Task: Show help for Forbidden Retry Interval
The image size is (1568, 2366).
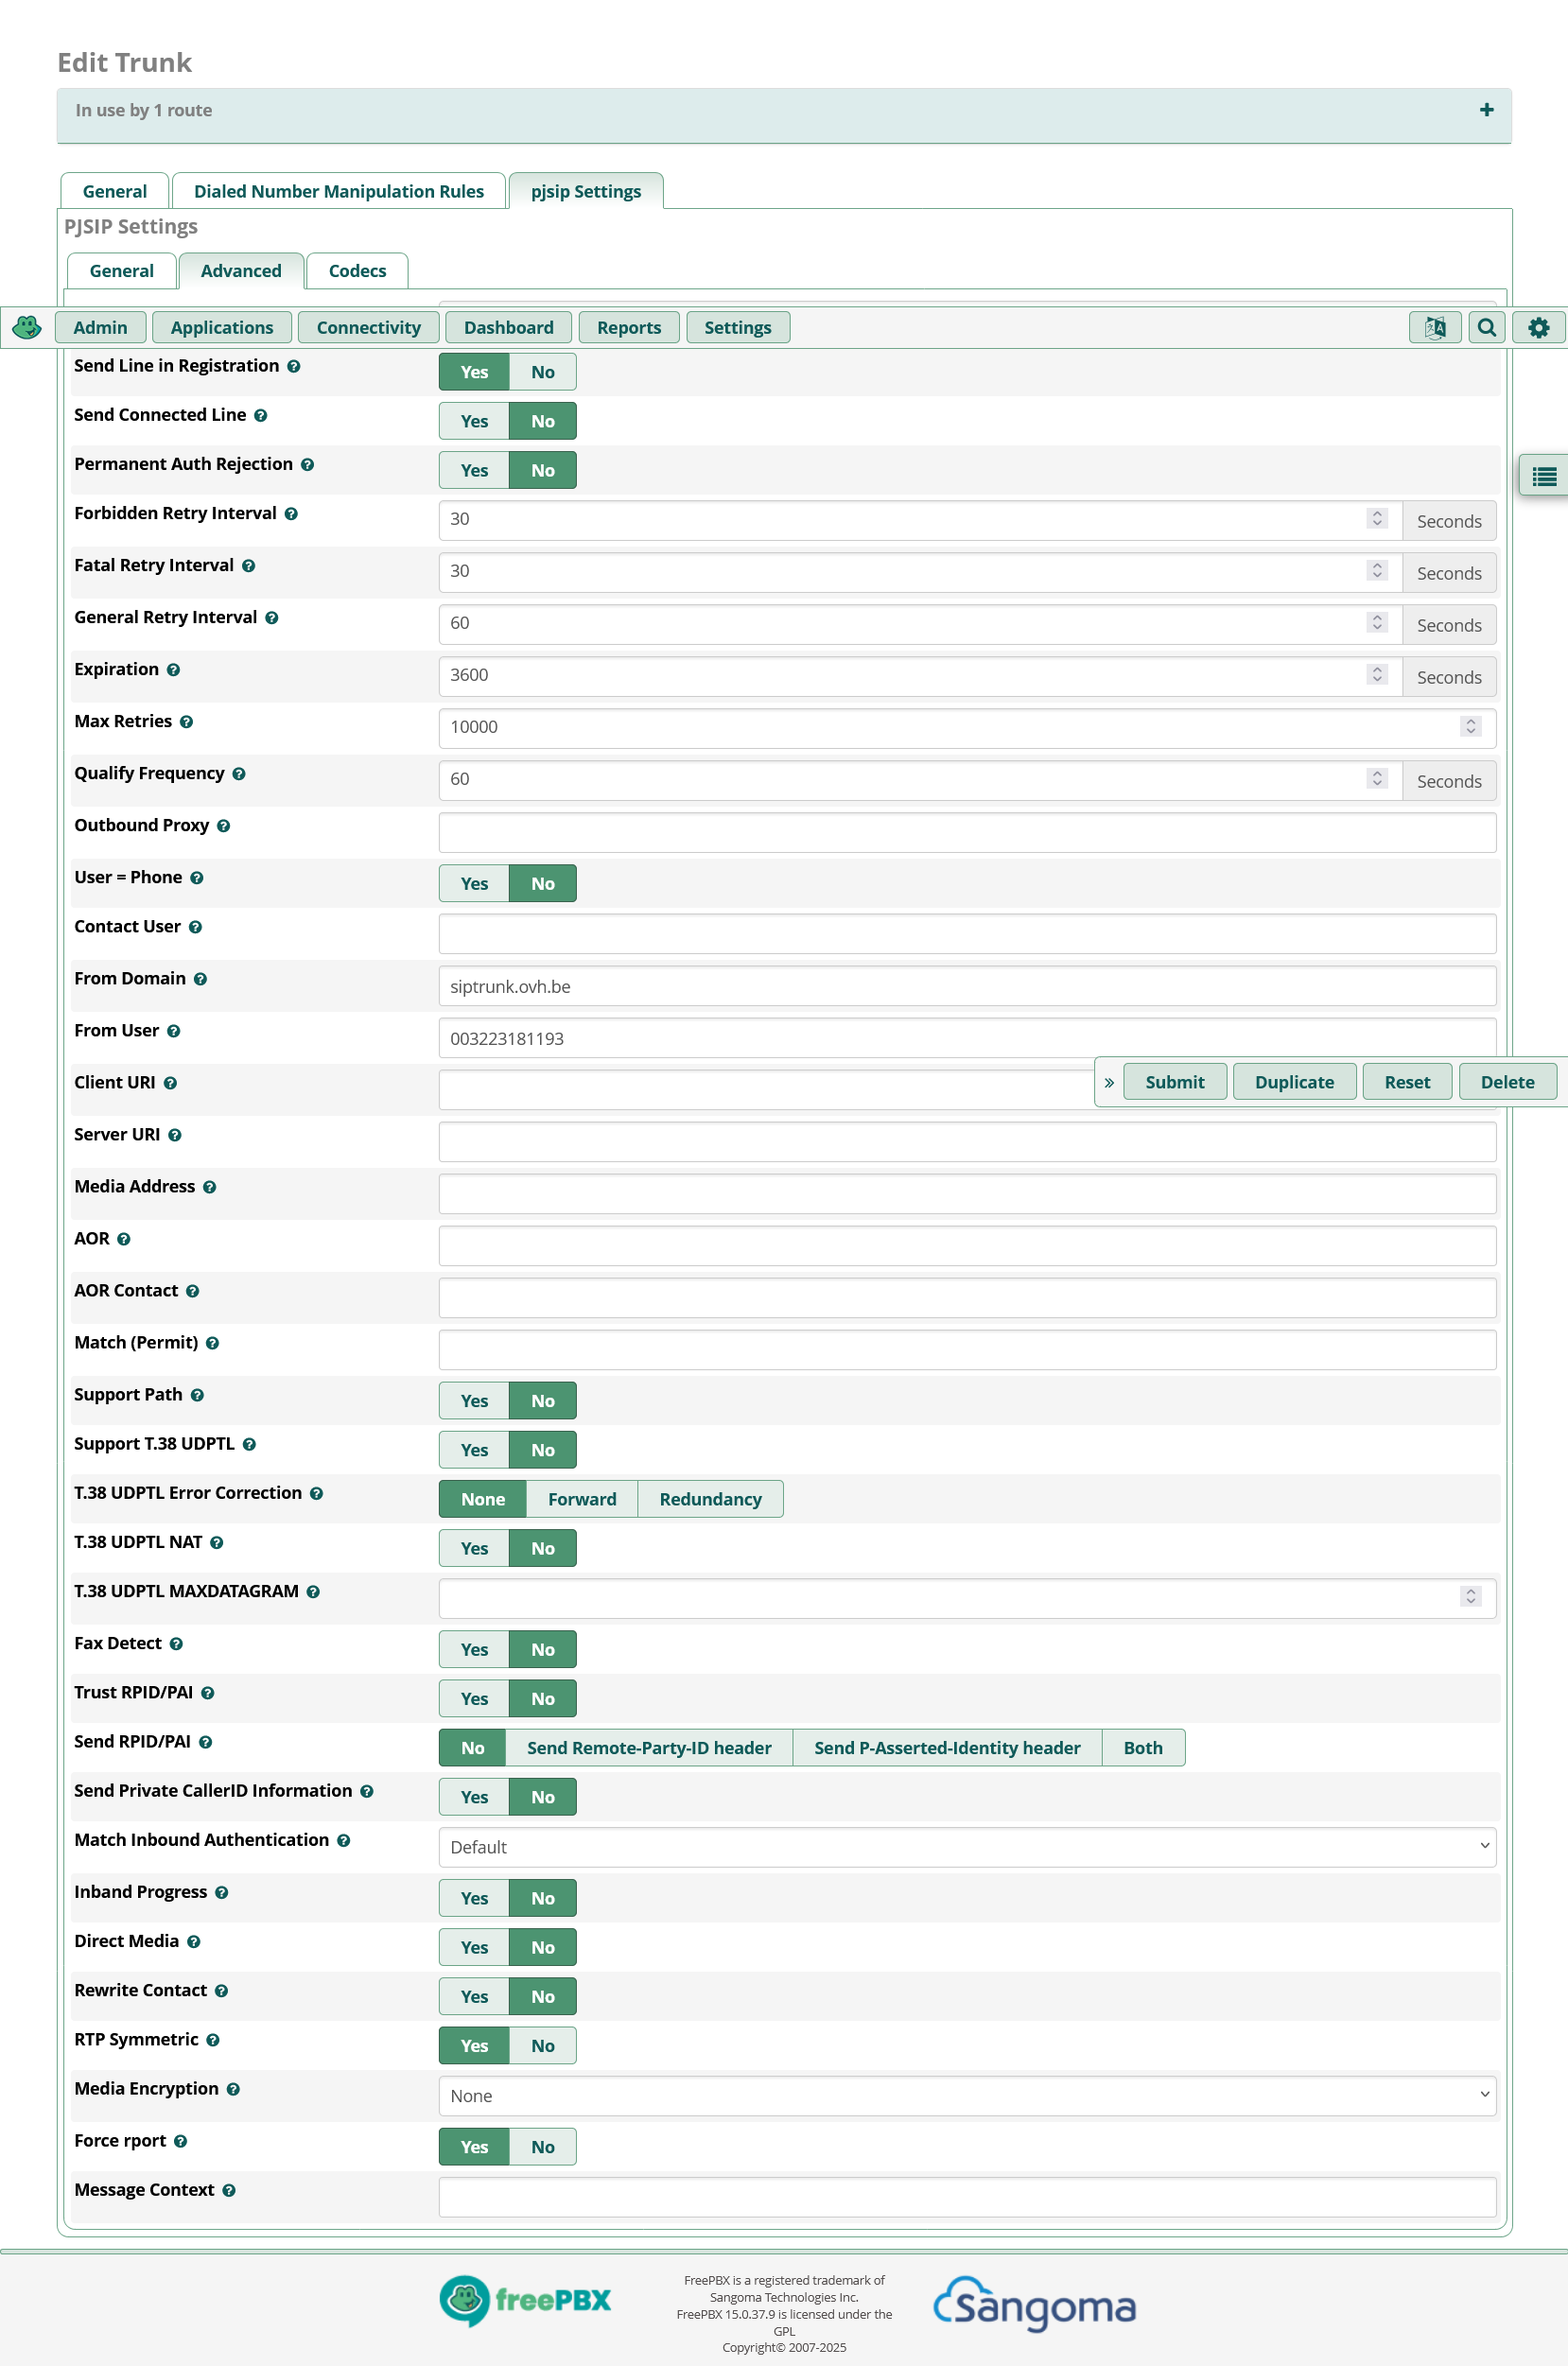Action: 291,513
